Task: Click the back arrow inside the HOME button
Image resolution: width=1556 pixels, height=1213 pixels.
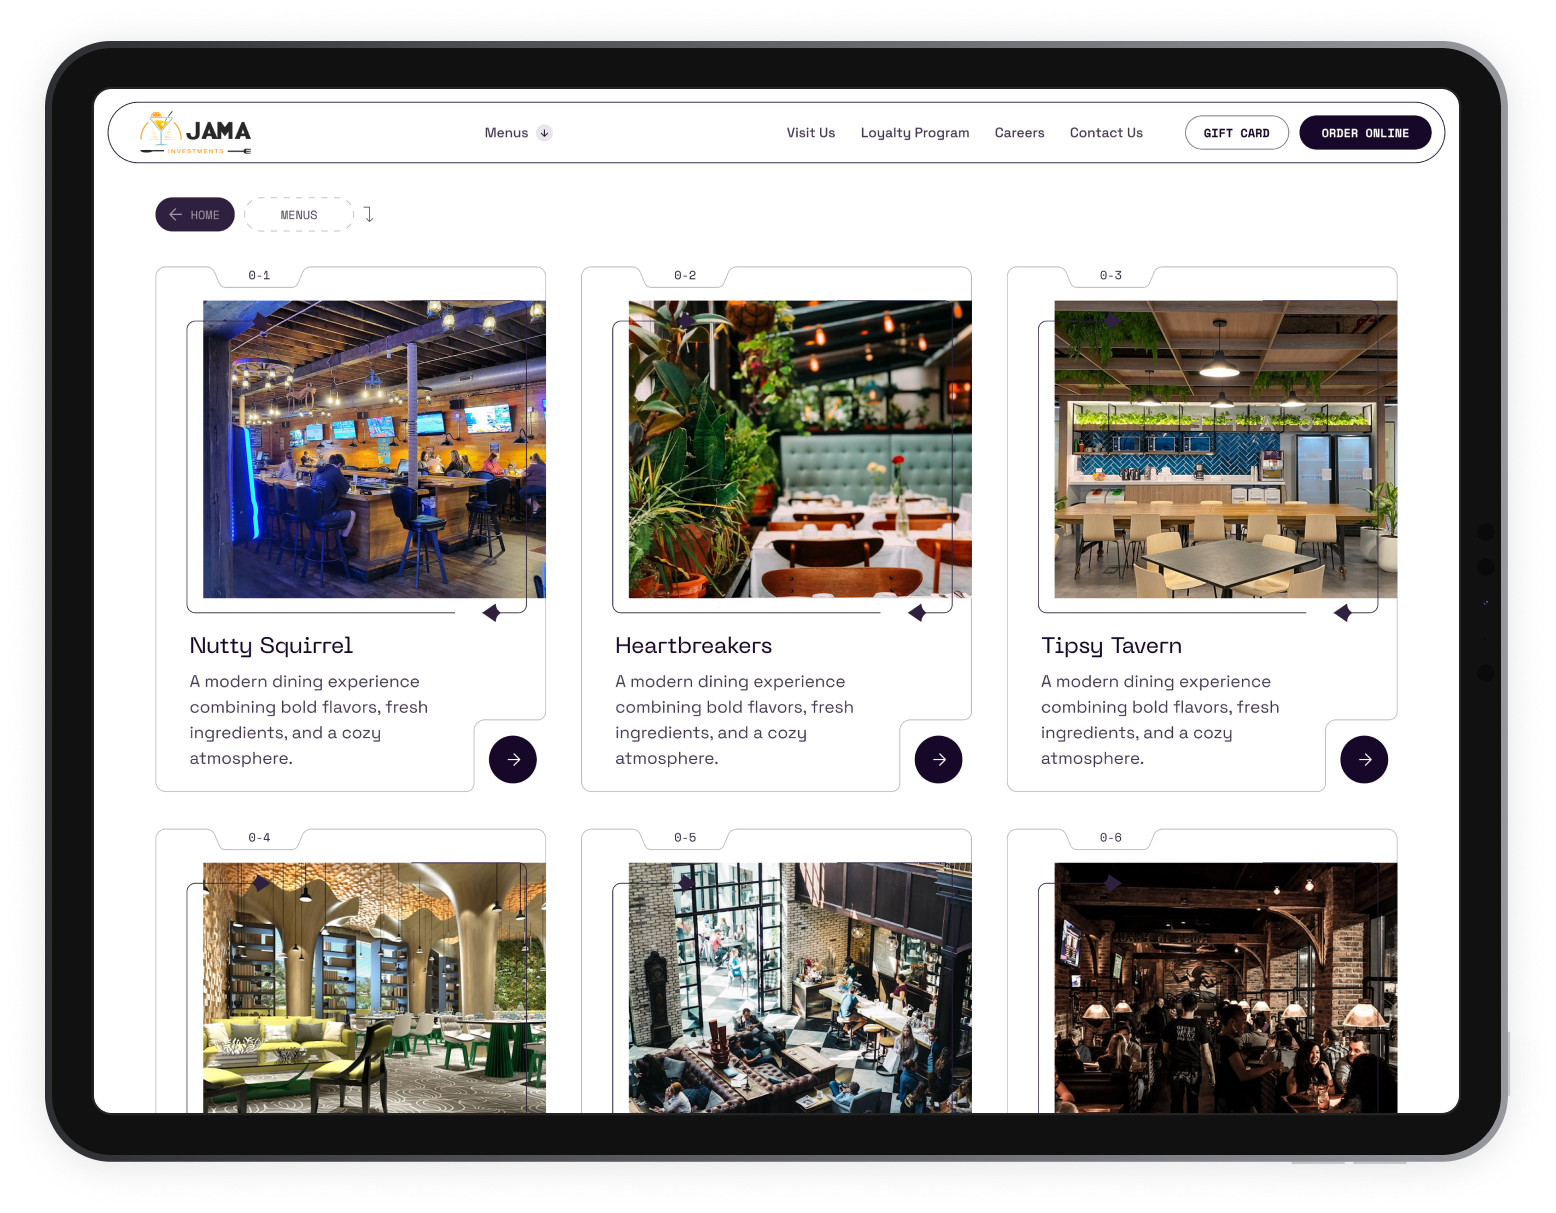Action: (x=176, y=214)
